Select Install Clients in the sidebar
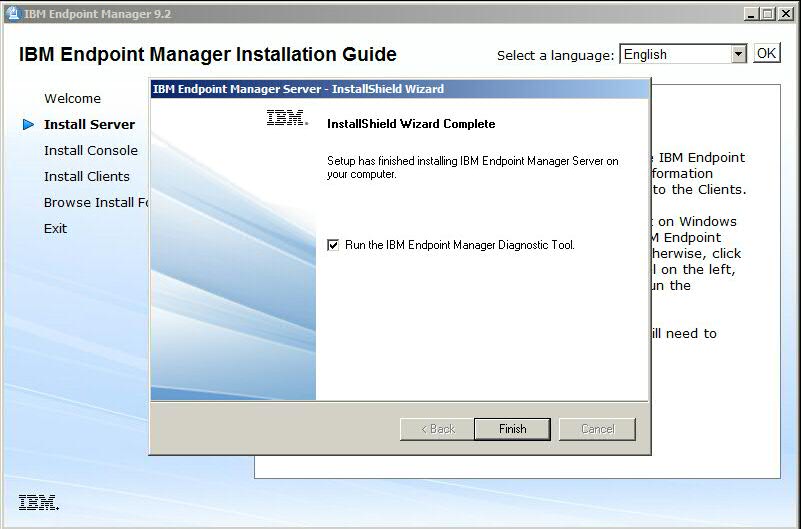 point(87,176)
